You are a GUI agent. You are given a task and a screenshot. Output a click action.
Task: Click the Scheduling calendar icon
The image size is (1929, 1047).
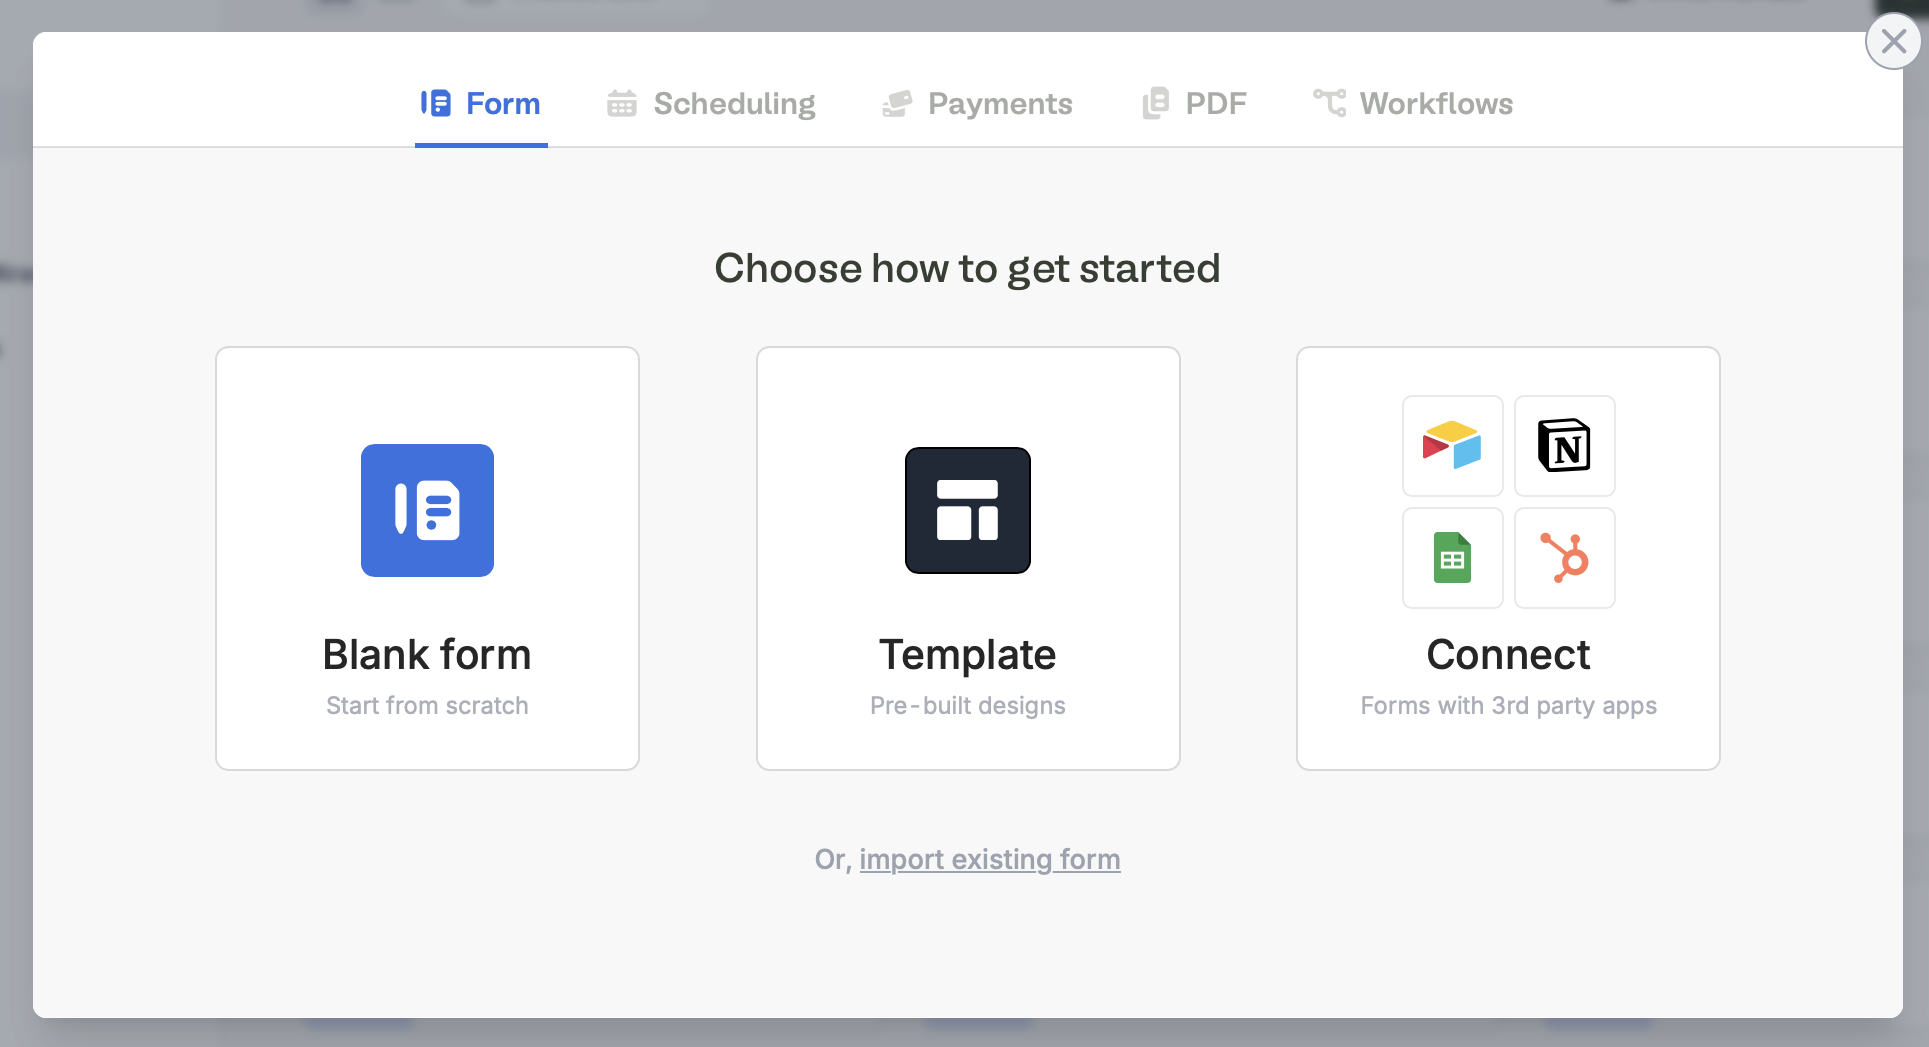tap(620, 103)
